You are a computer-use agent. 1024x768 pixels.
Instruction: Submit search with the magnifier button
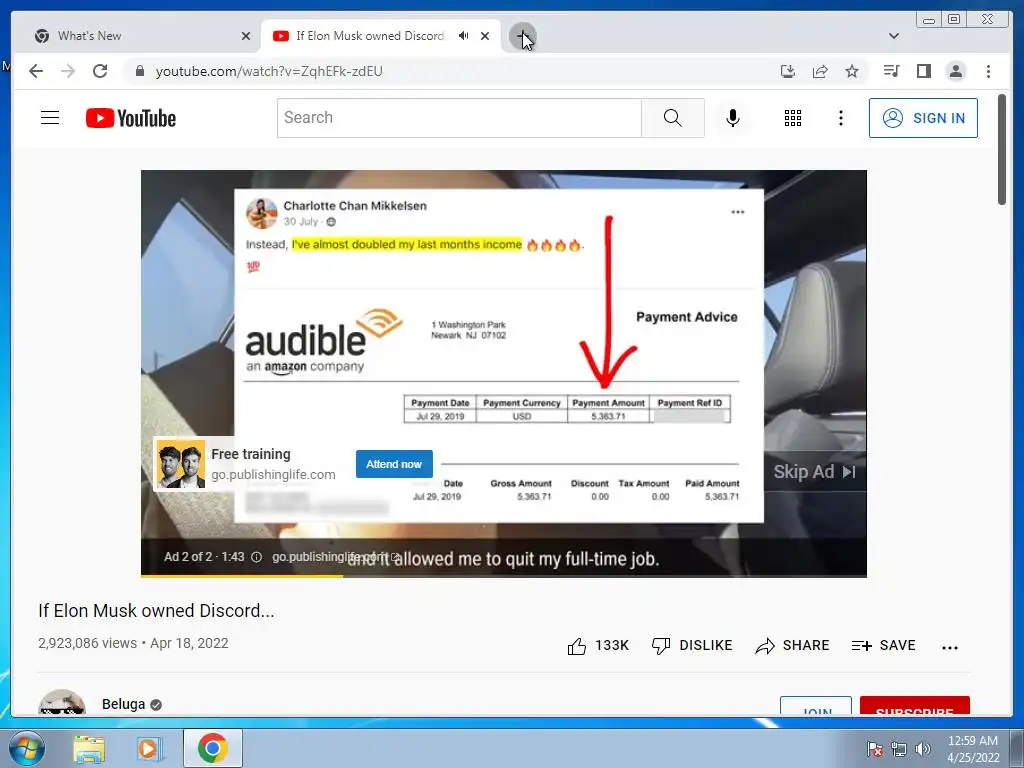[673, 118]
